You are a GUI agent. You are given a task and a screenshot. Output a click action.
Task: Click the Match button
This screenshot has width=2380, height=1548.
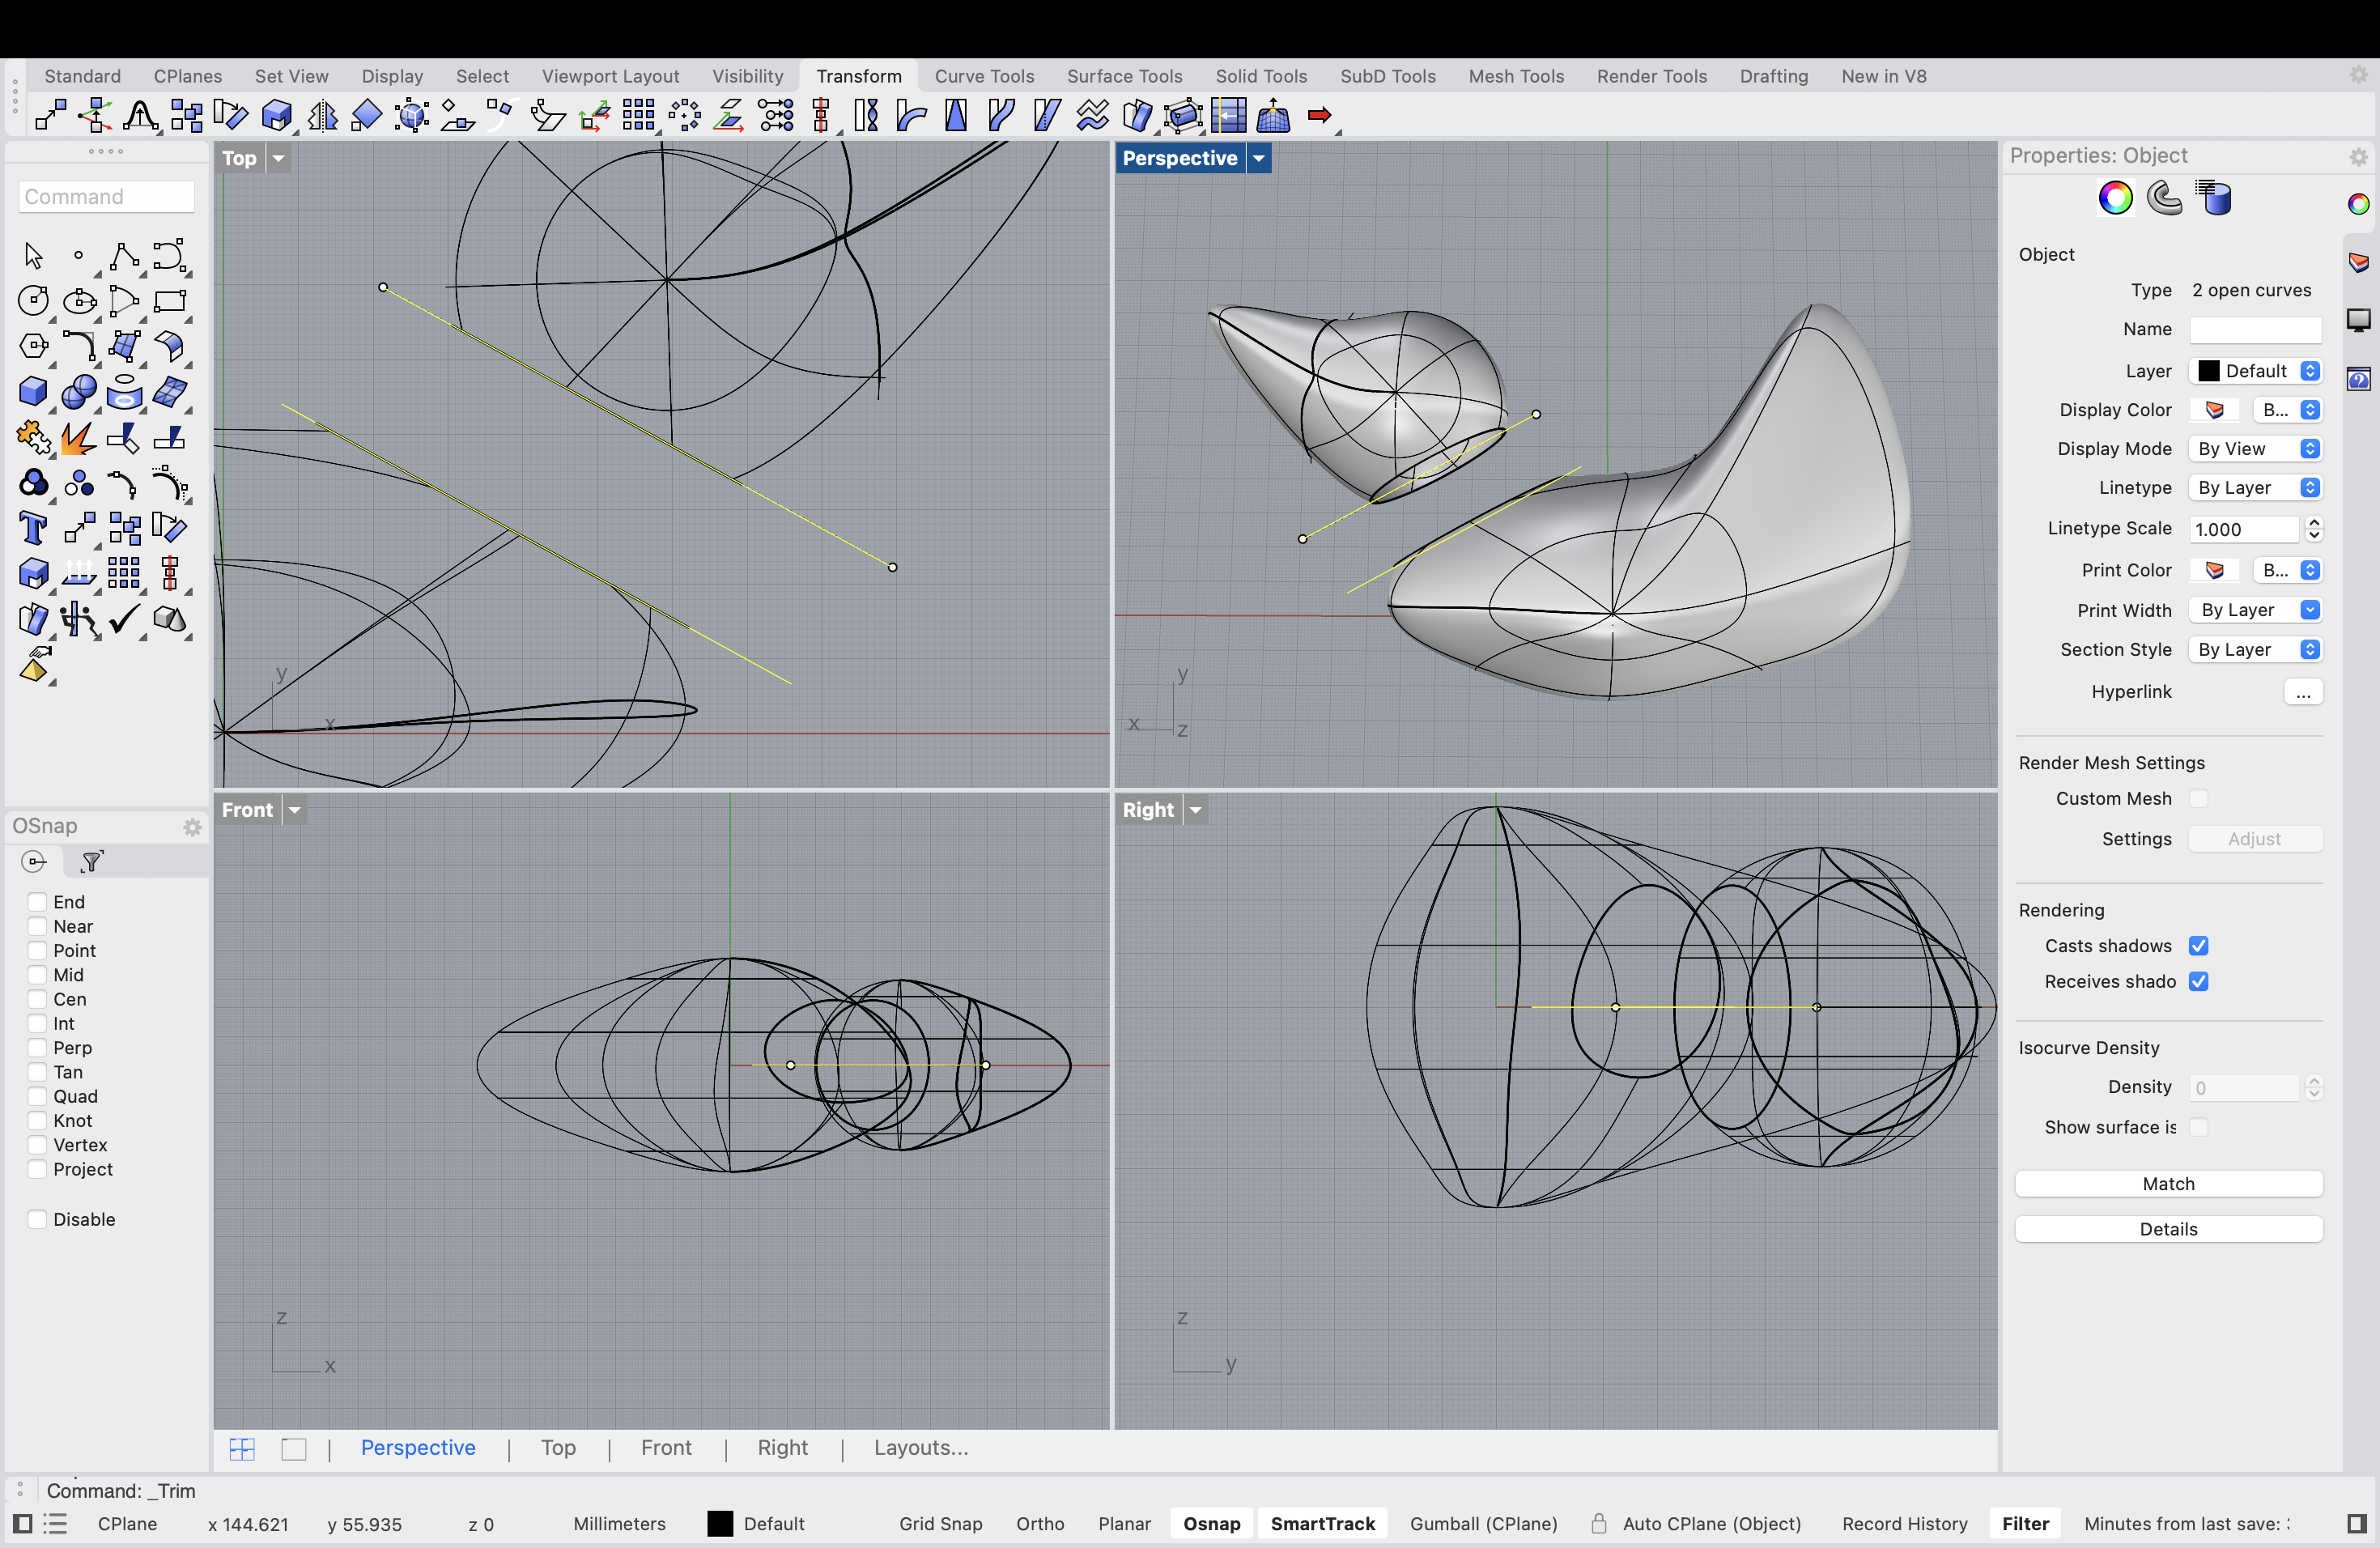(x=2168, y=1183)
